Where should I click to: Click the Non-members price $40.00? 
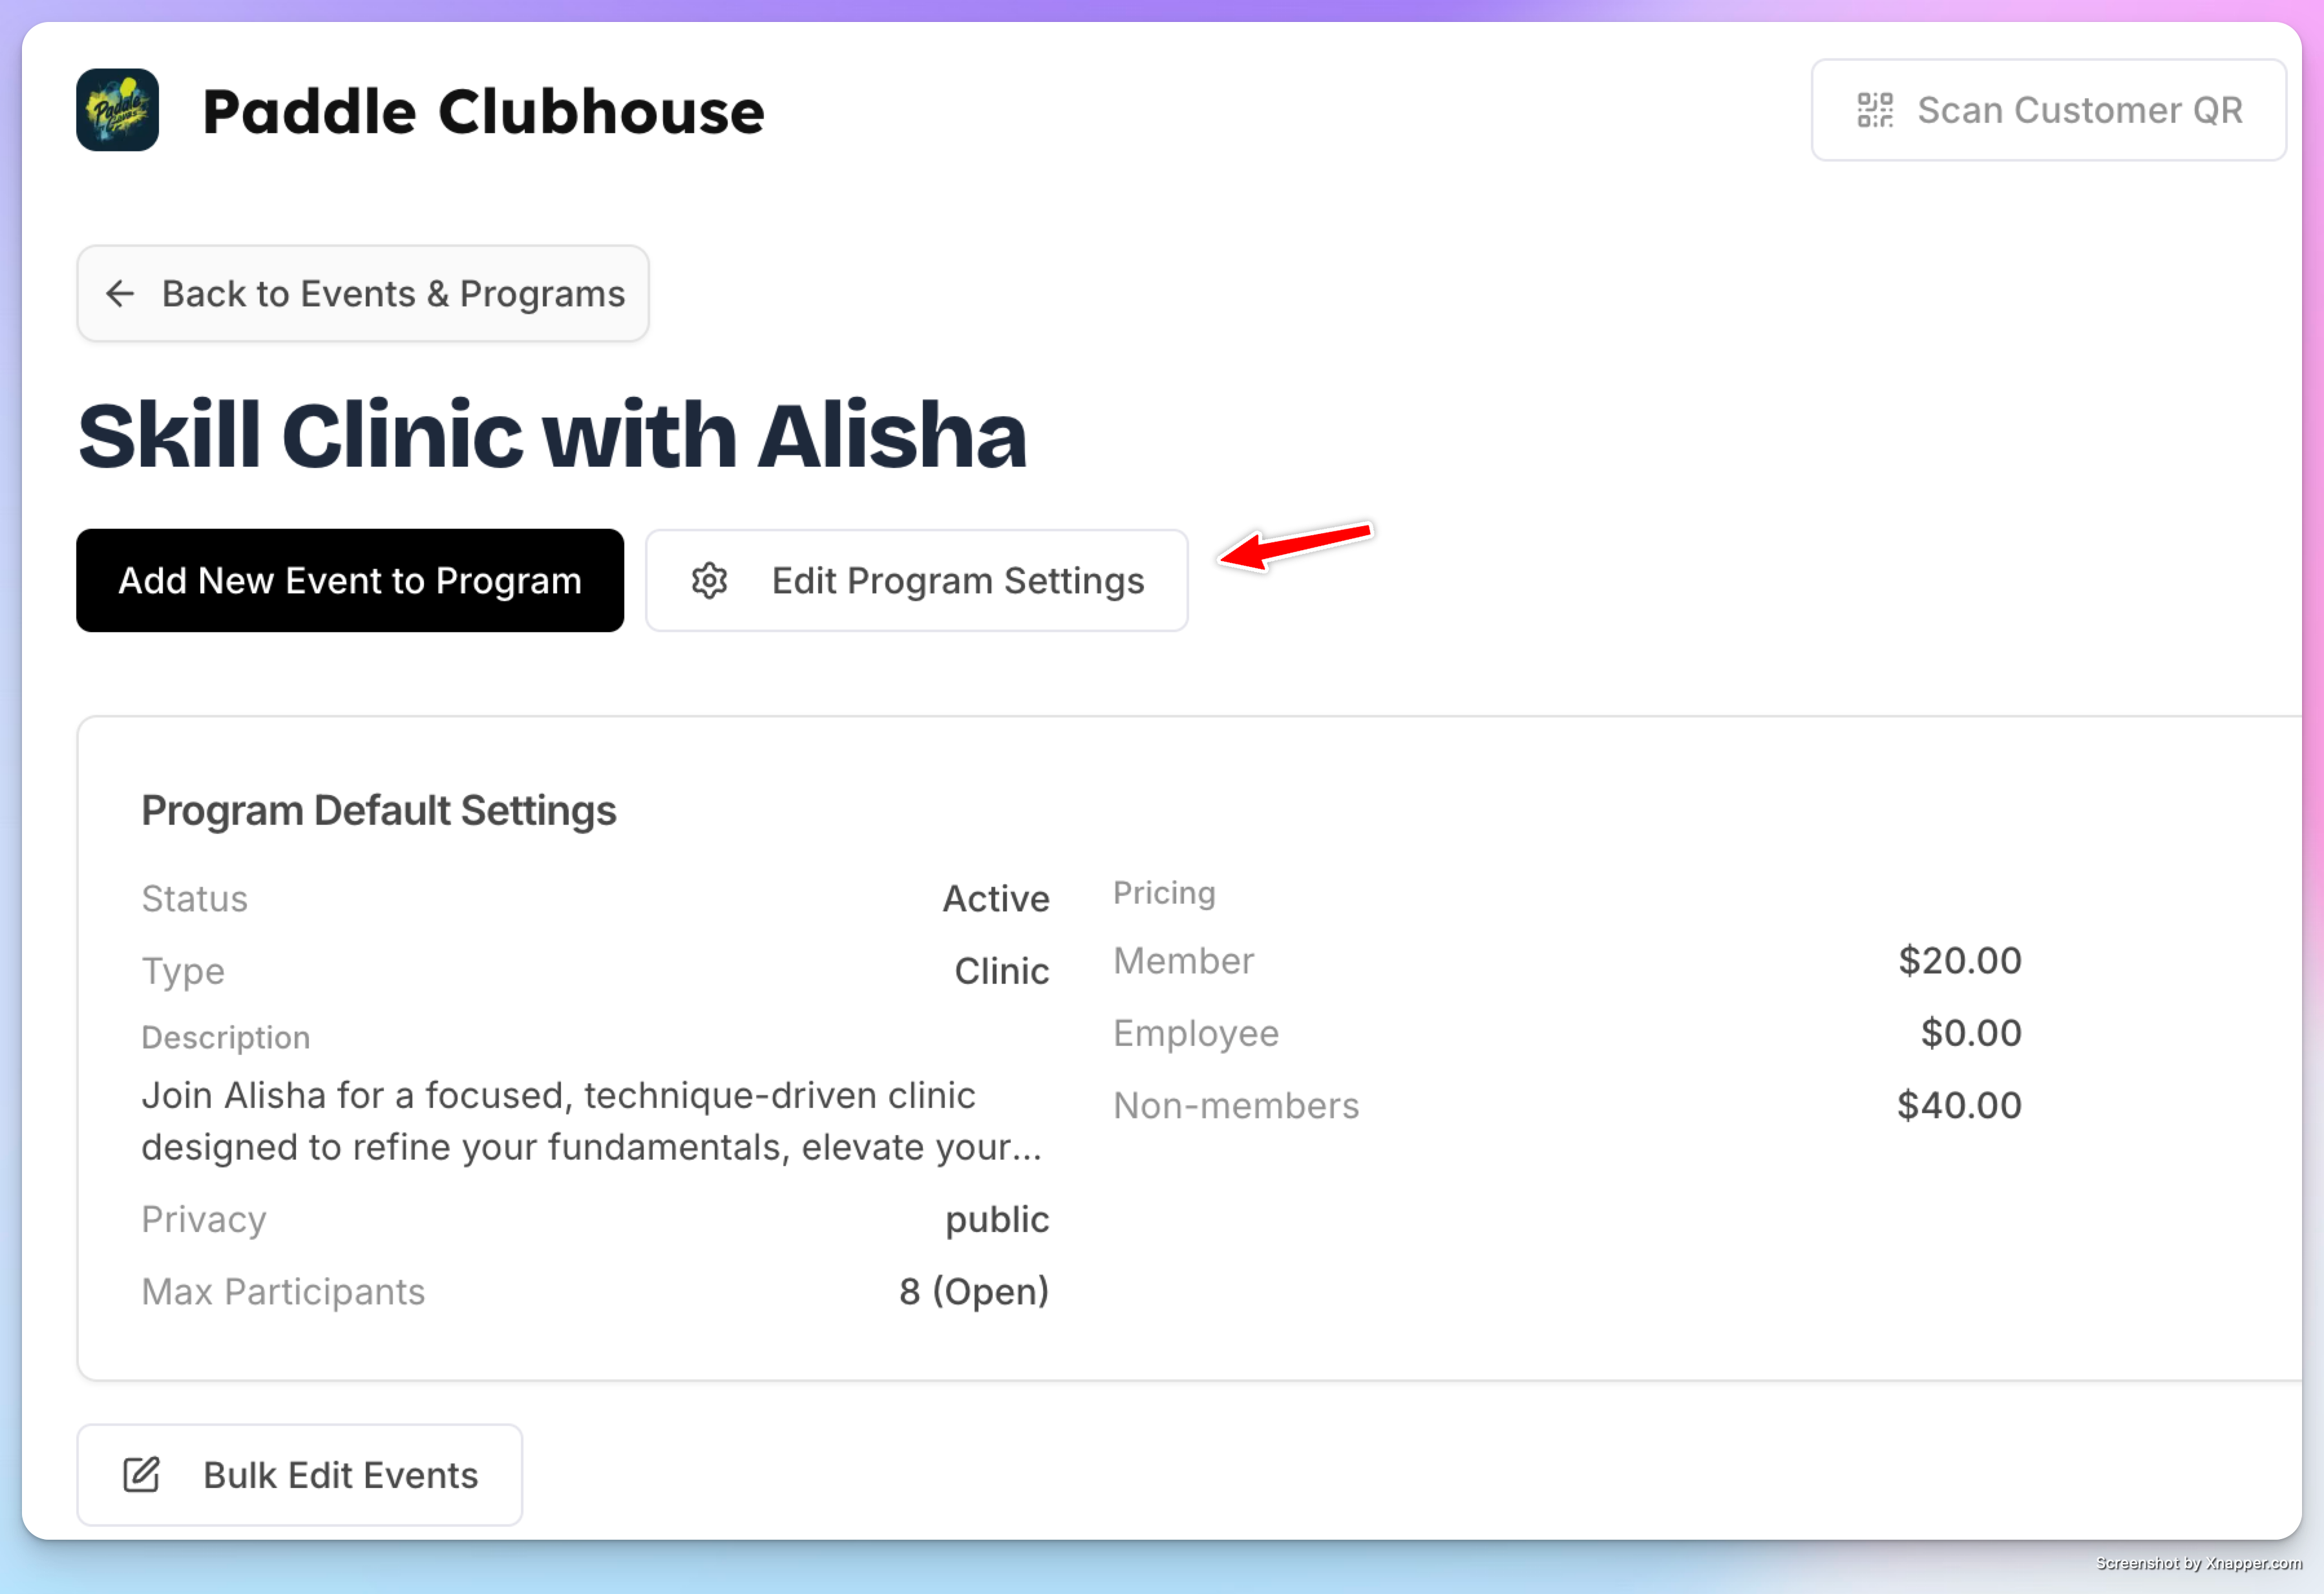click(1960, 1106)
